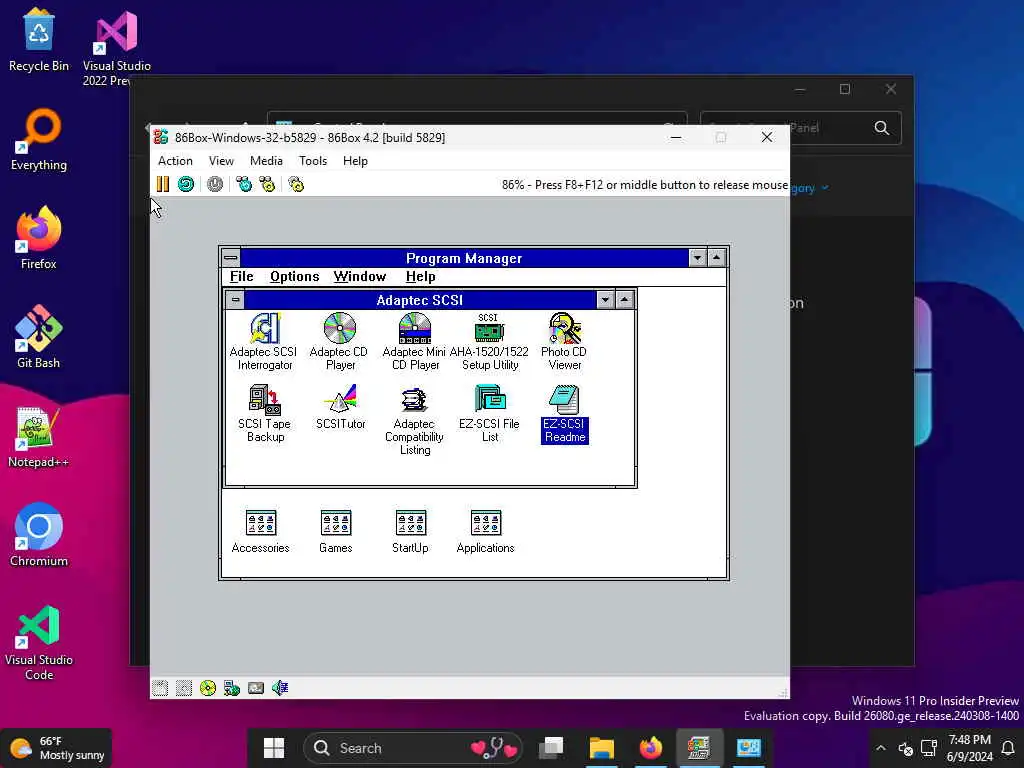Viewport: 1024px width, 768px height.
Task: Open Photo CD Viewer
Action: (564, 342)
